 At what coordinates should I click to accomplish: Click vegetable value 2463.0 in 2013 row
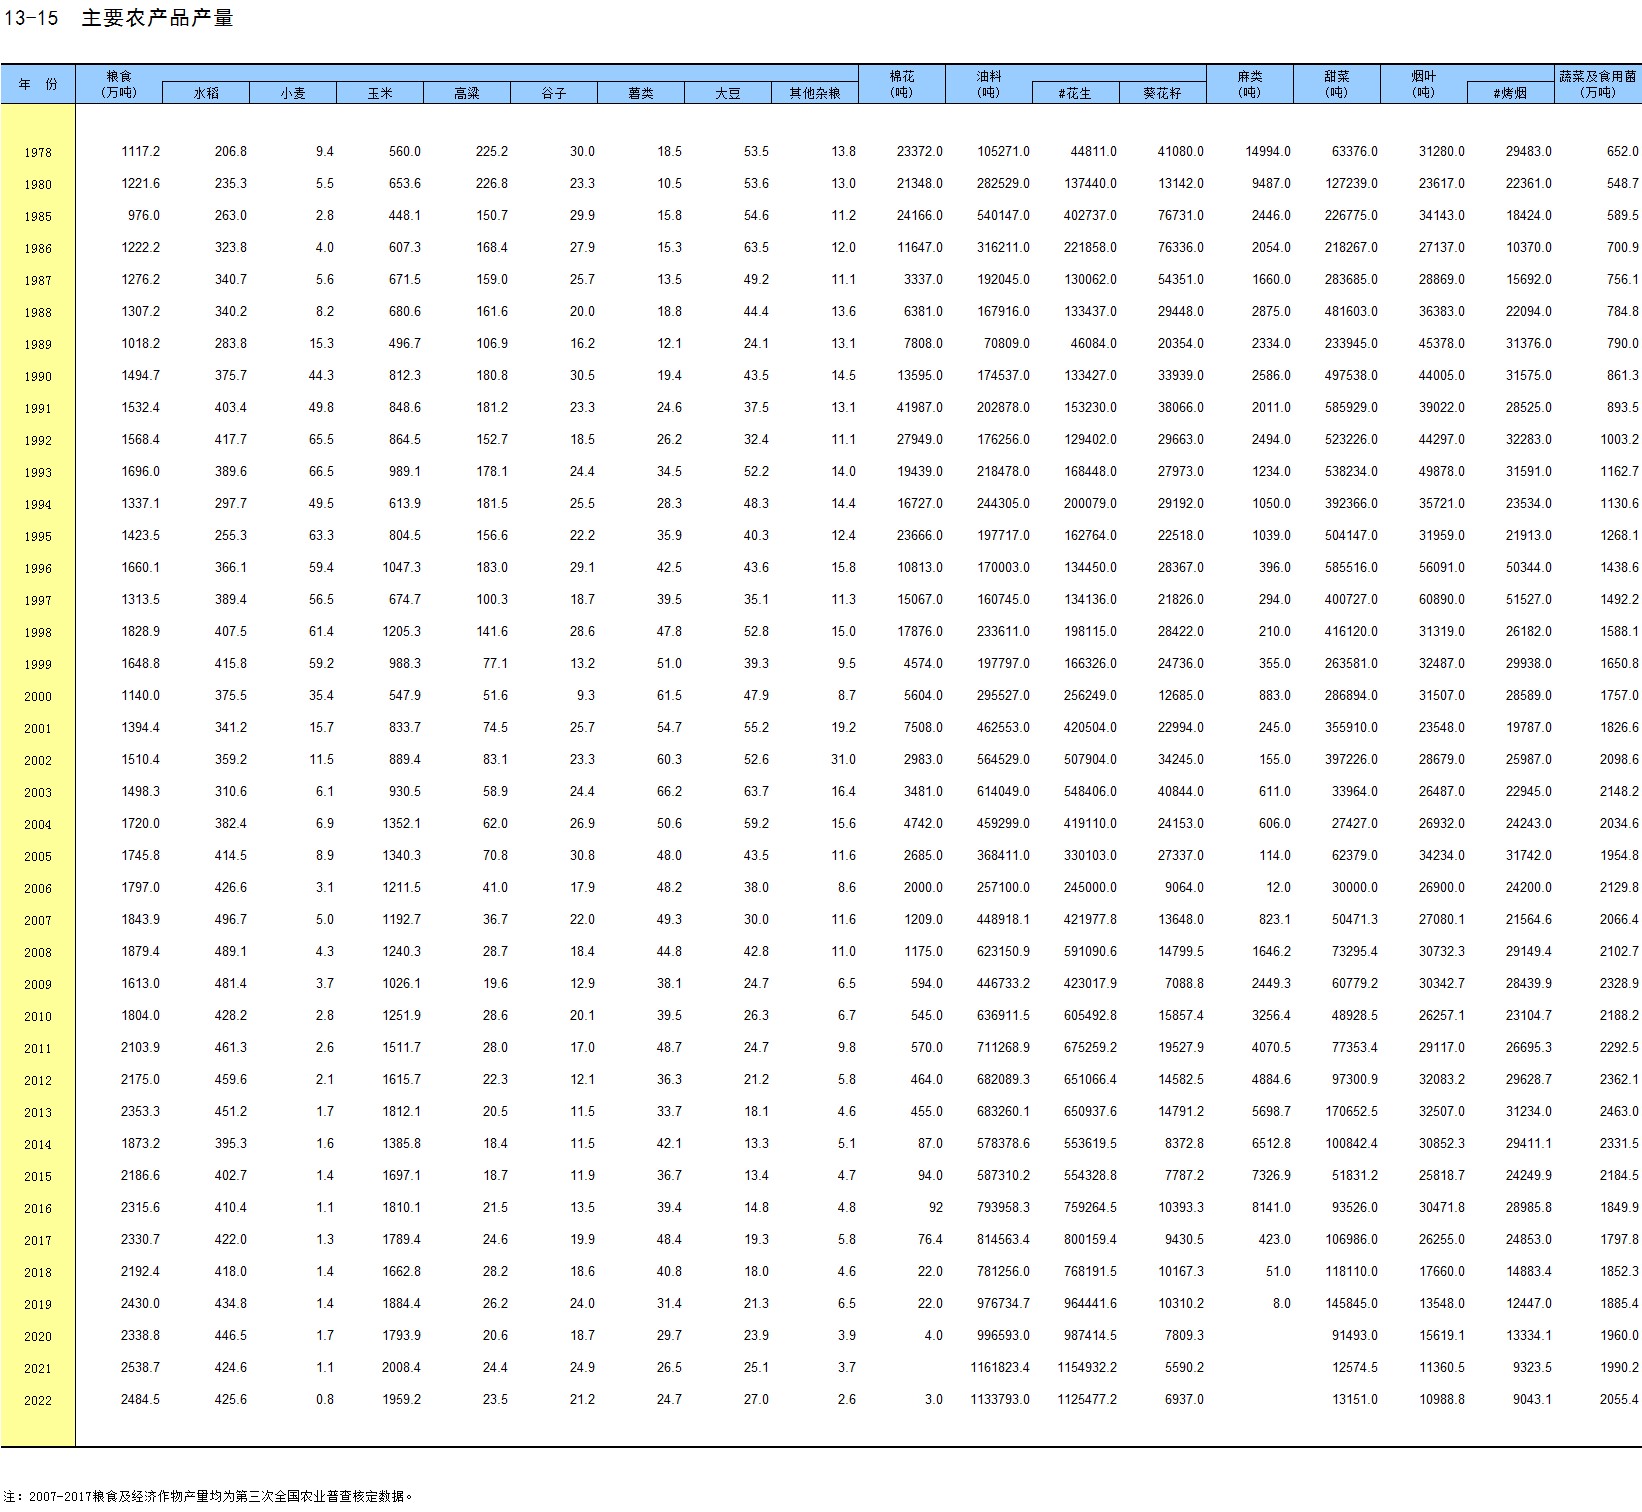tap(1620, 1112)
